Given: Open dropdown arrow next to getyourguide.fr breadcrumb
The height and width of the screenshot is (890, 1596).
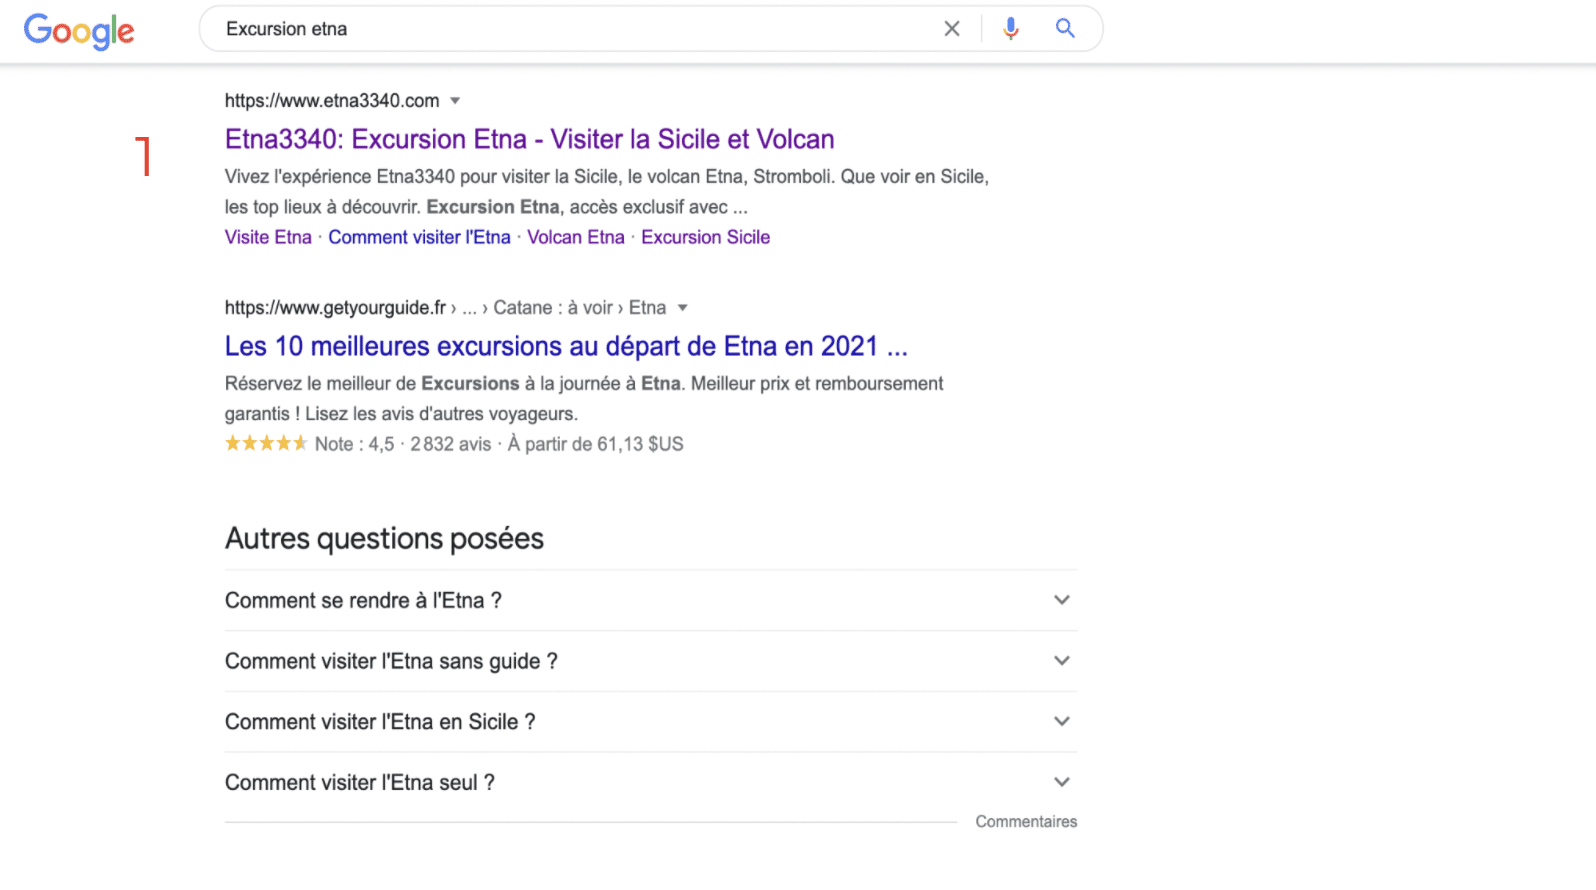Looking at the screenshot, I should pyautogui.click(x=683, y=308).
